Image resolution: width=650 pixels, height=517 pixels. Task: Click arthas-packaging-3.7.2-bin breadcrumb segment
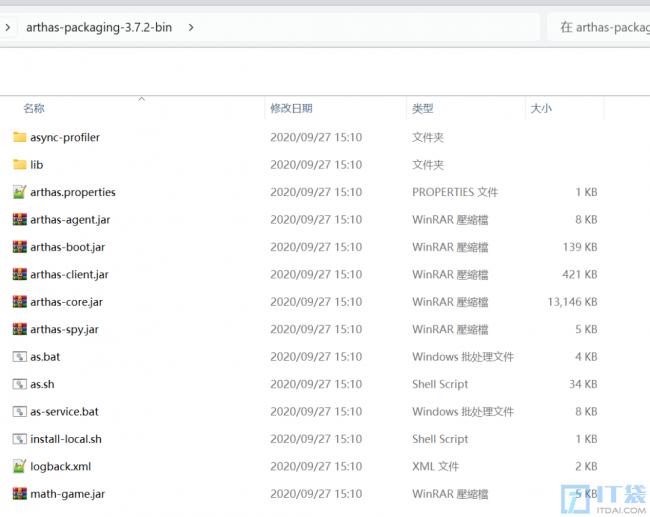[99, 27]
